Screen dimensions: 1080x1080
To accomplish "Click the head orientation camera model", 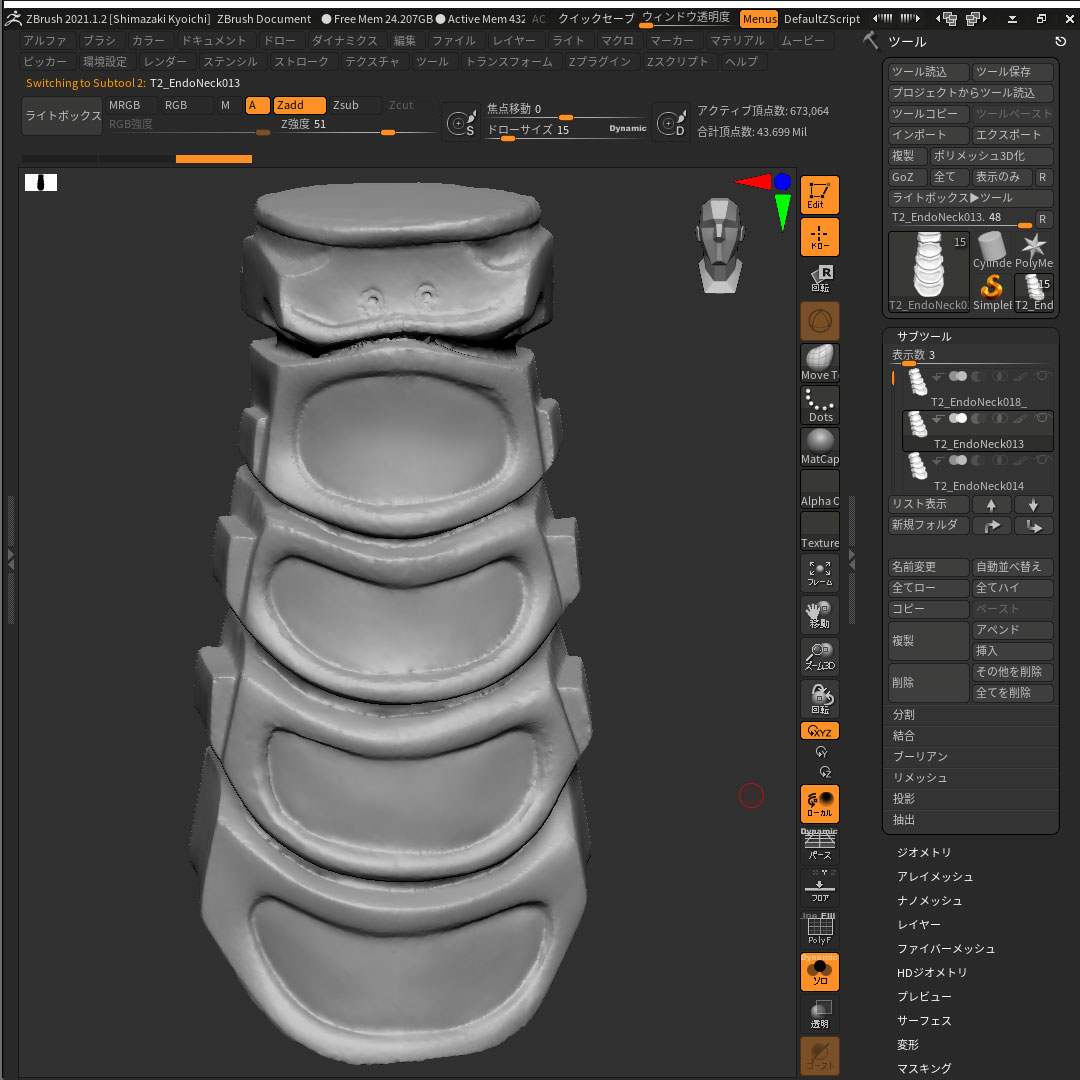I will point(720,245).
